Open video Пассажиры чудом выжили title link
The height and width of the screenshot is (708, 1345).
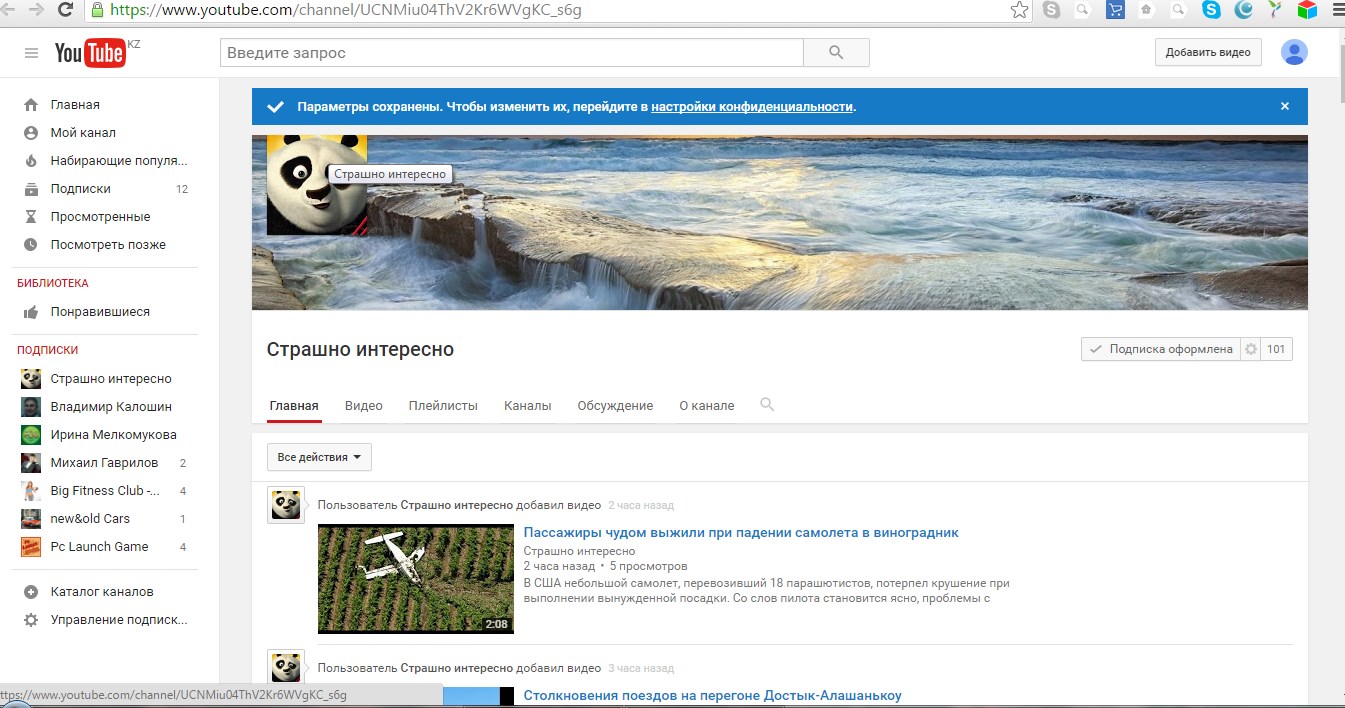click(x=741, y=533)
